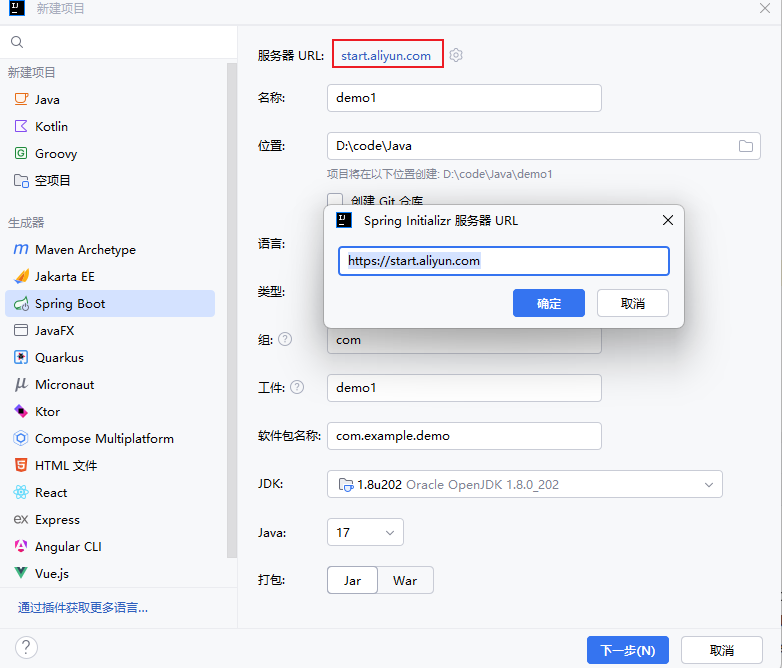Viewport: 782px width, 668px height.
Task: Click the search field in sidebar
Action: click(x=119, y=42)
